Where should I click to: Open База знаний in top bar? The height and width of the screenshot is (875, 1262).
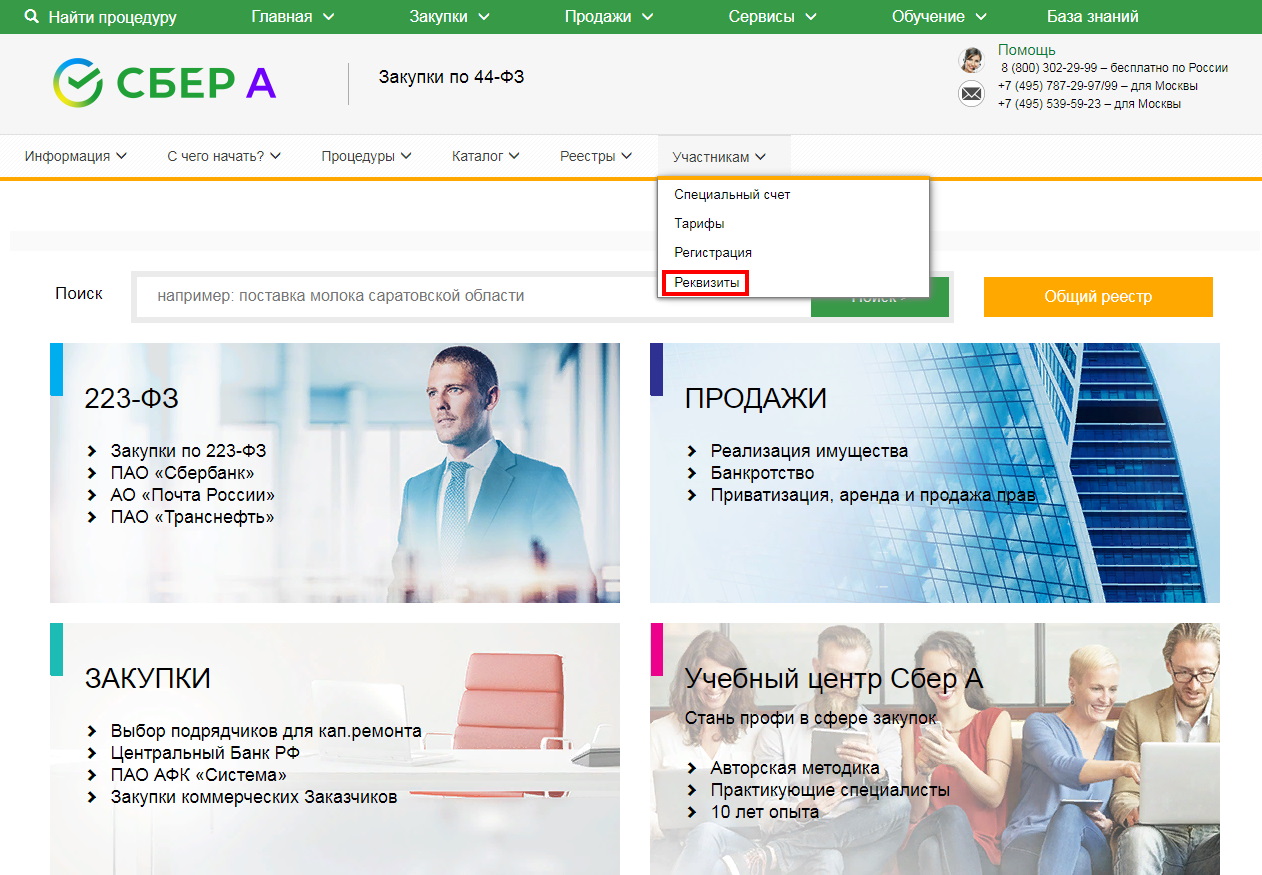click(x=1092, y=17)
